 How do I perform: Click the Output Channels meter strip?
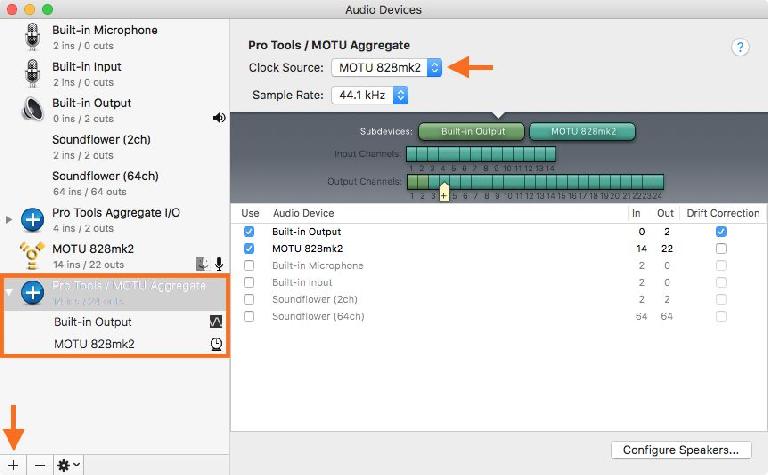coord(535,182)
